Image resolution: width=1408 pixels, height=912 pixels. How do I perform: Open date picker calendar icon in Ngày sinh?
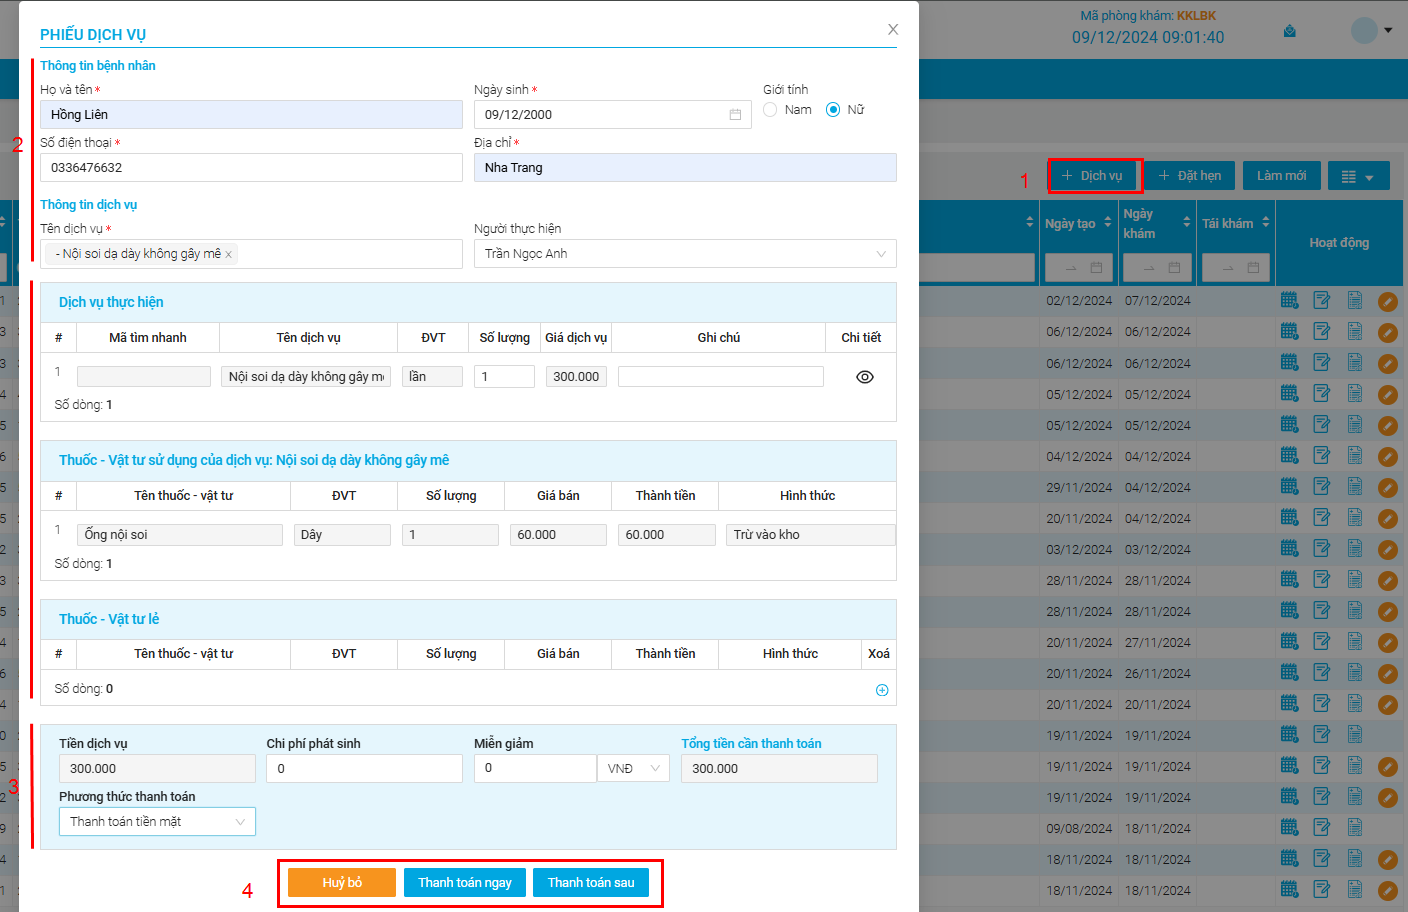pos(735,115)
